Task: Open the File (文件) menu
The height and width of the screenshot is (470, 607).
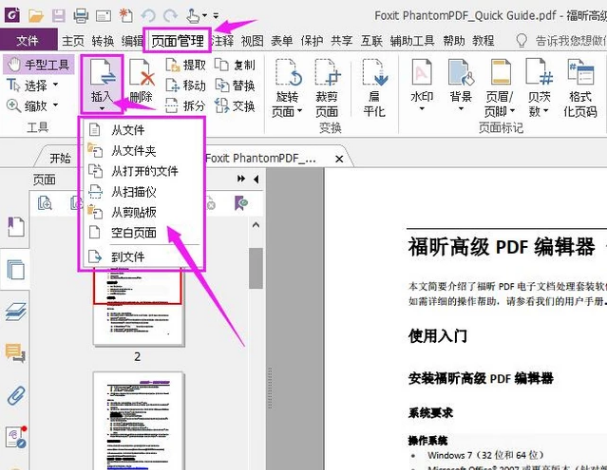Action: point(28,40)
